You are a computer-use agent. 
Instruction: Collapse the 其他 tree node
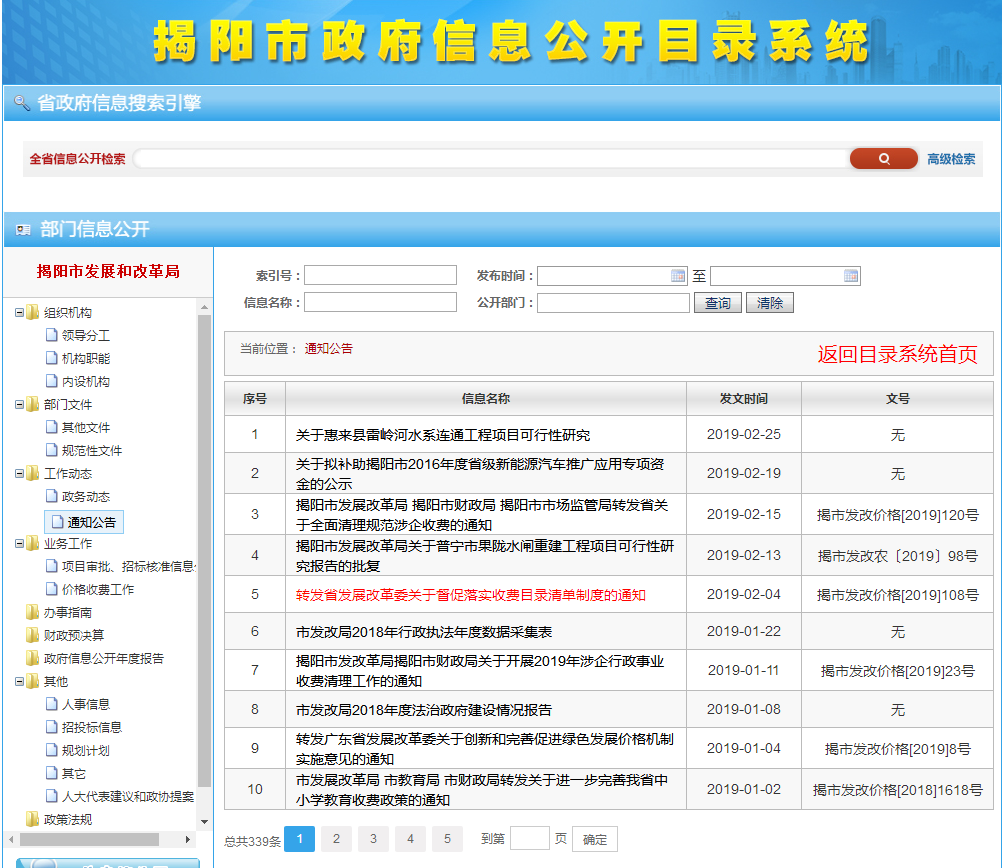pos(19,681)
